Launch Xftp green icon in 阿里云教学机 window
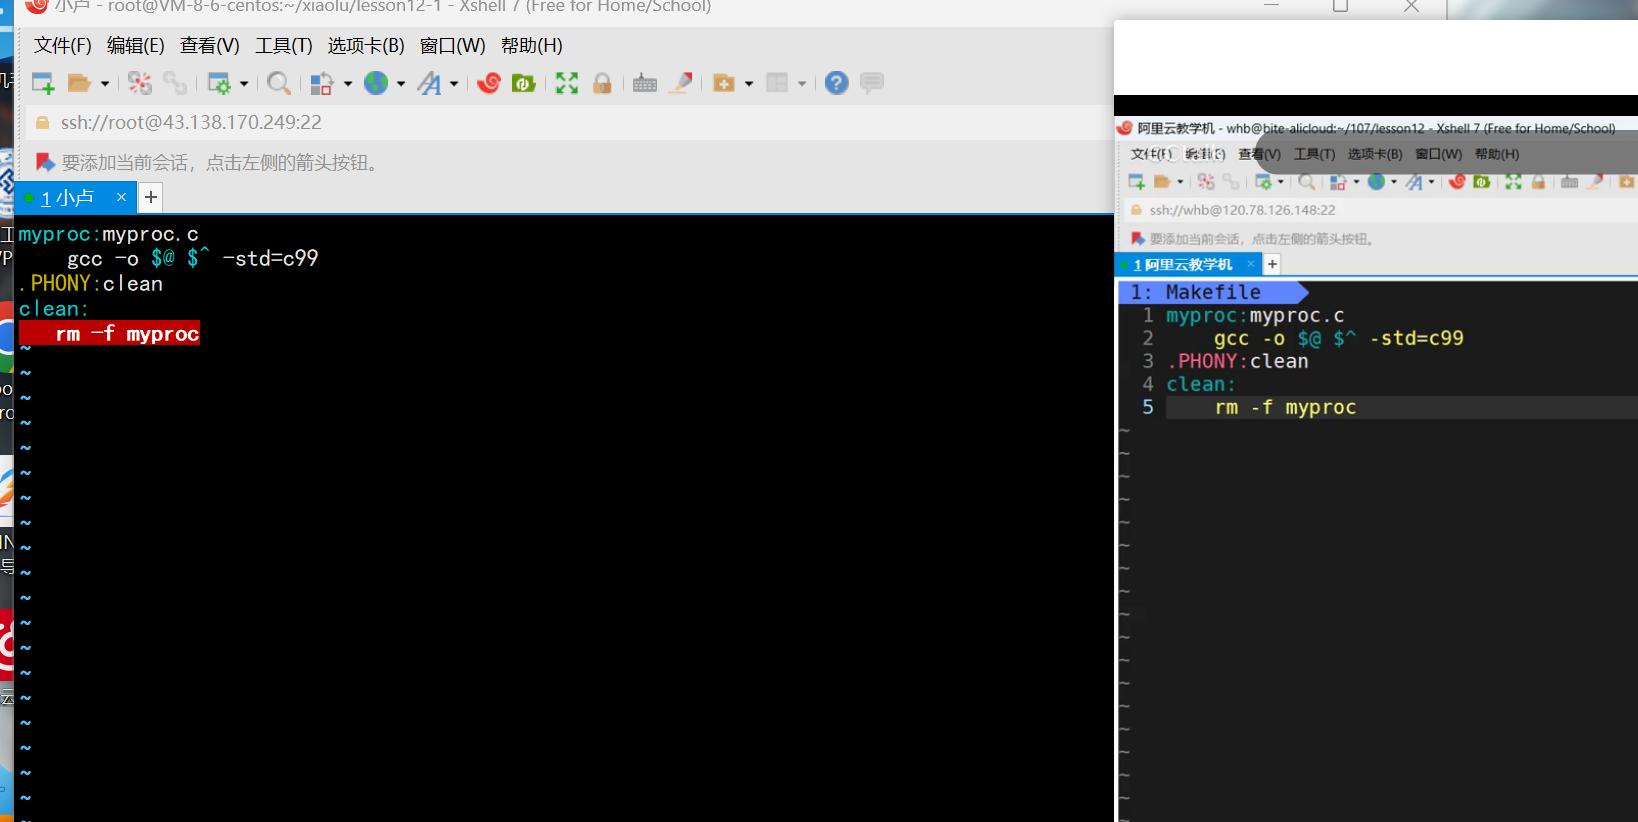 tap(1482, 182)
